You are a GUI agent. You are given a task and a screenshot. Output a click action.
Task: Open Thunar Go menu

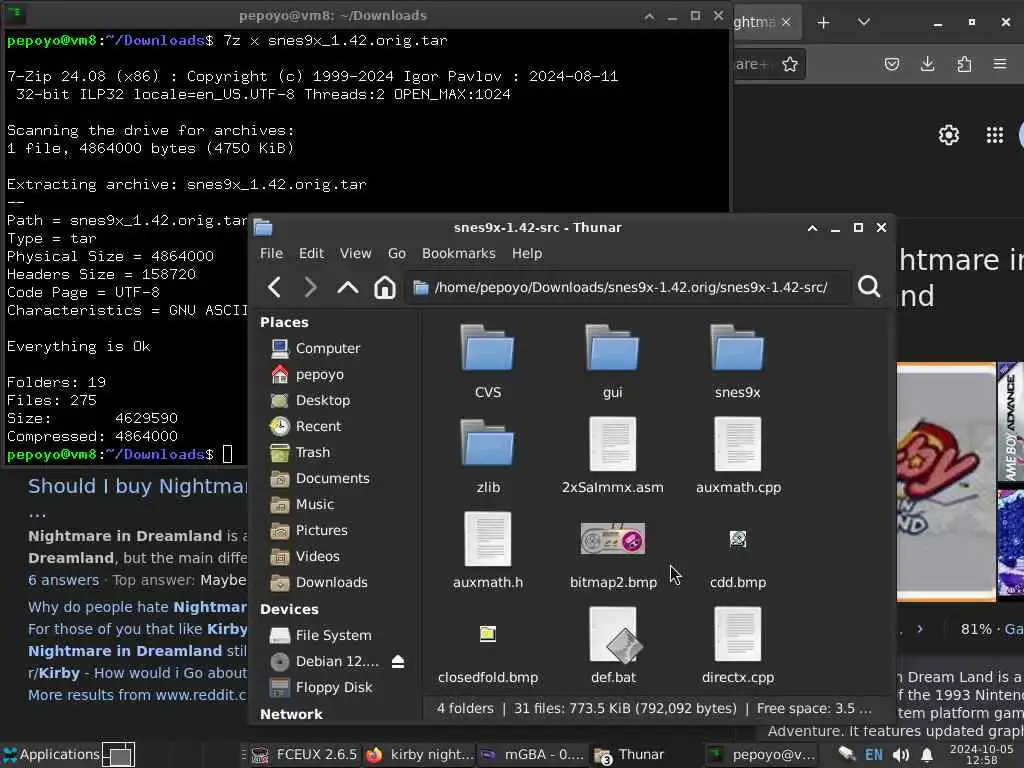[396, 253]
